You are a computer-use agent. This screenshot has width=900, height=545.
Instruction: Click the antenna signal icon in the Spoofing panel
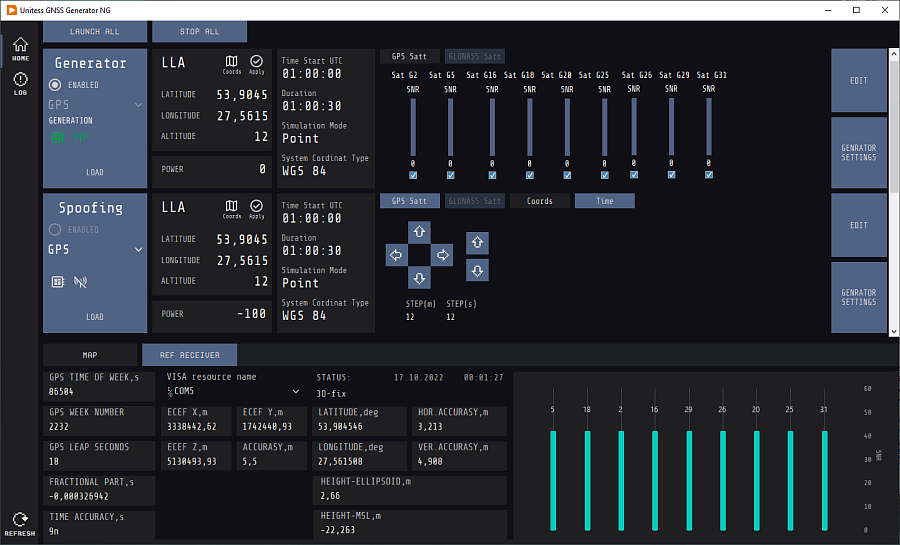point(81,282)
